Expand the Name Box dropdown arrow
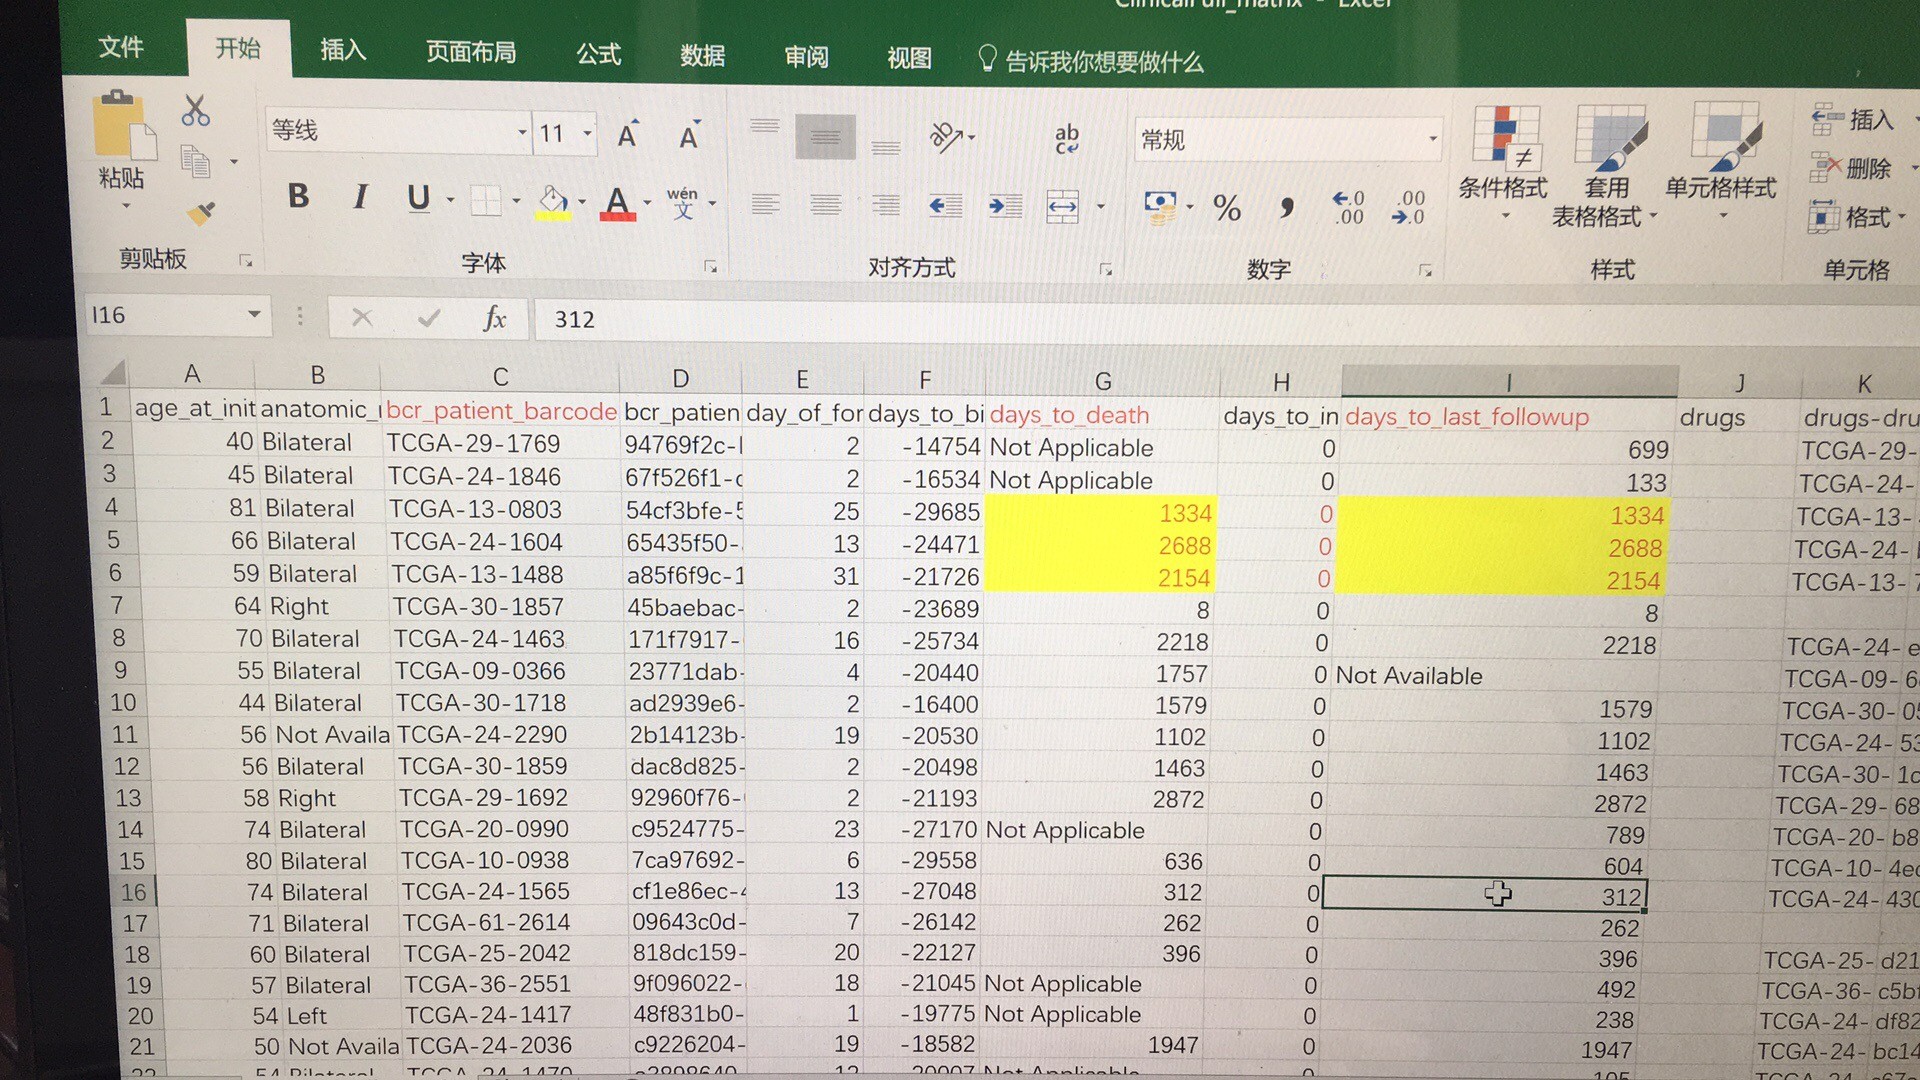The height and width of the screenshot is (1080, 1920). 254,315
